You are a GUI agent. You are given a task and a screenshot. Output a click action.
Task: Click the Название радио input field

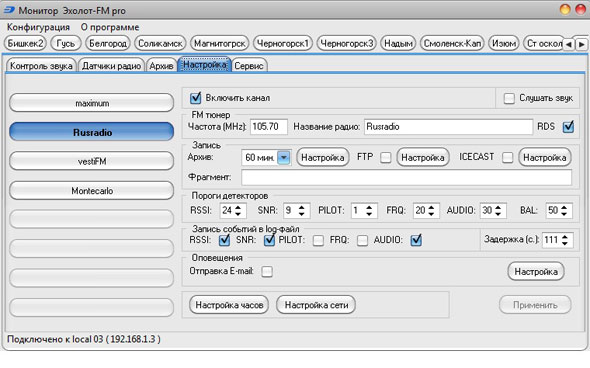(x=449, y=126)
